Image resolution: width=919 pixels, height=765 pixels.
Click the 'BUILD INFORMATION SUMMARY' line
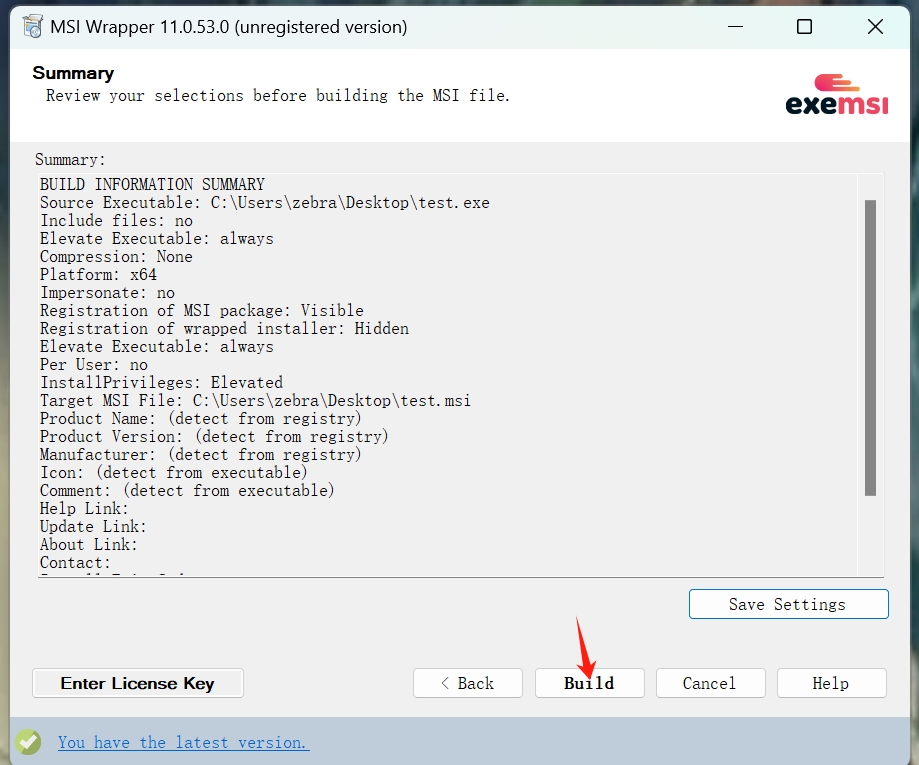click(x=152, y=184)
